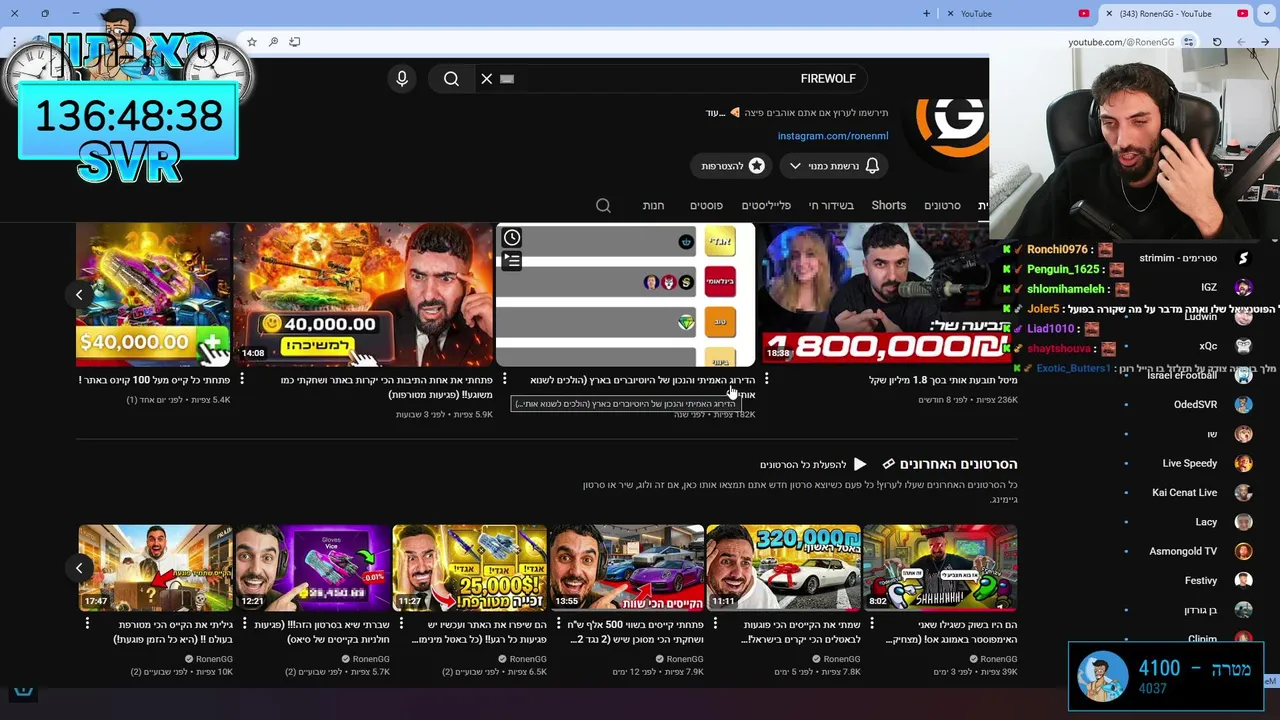The height and width of the screenshot is (720, 1280).
Task: Switch to the Shorts channel tab
Action: coord(888,205)
